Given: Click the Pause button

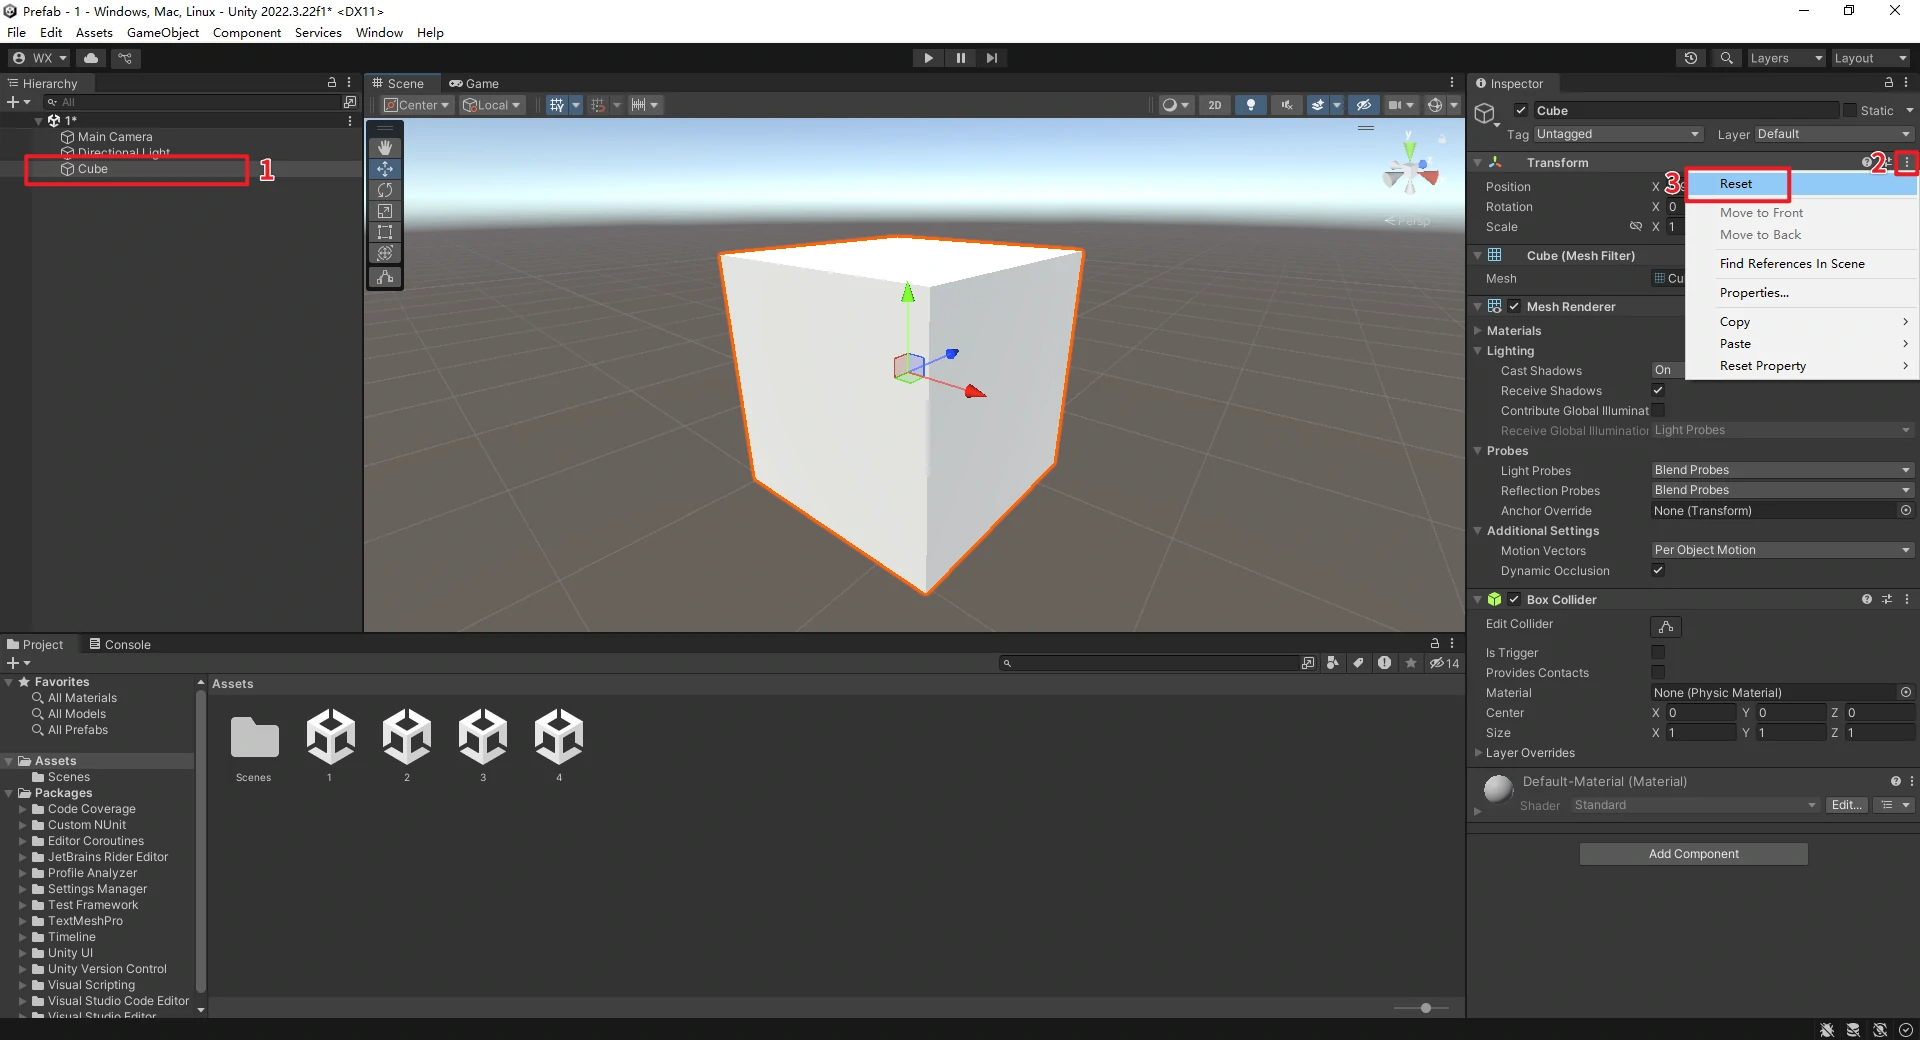Looking at the screenshot, I should click(x=960, y=58).
